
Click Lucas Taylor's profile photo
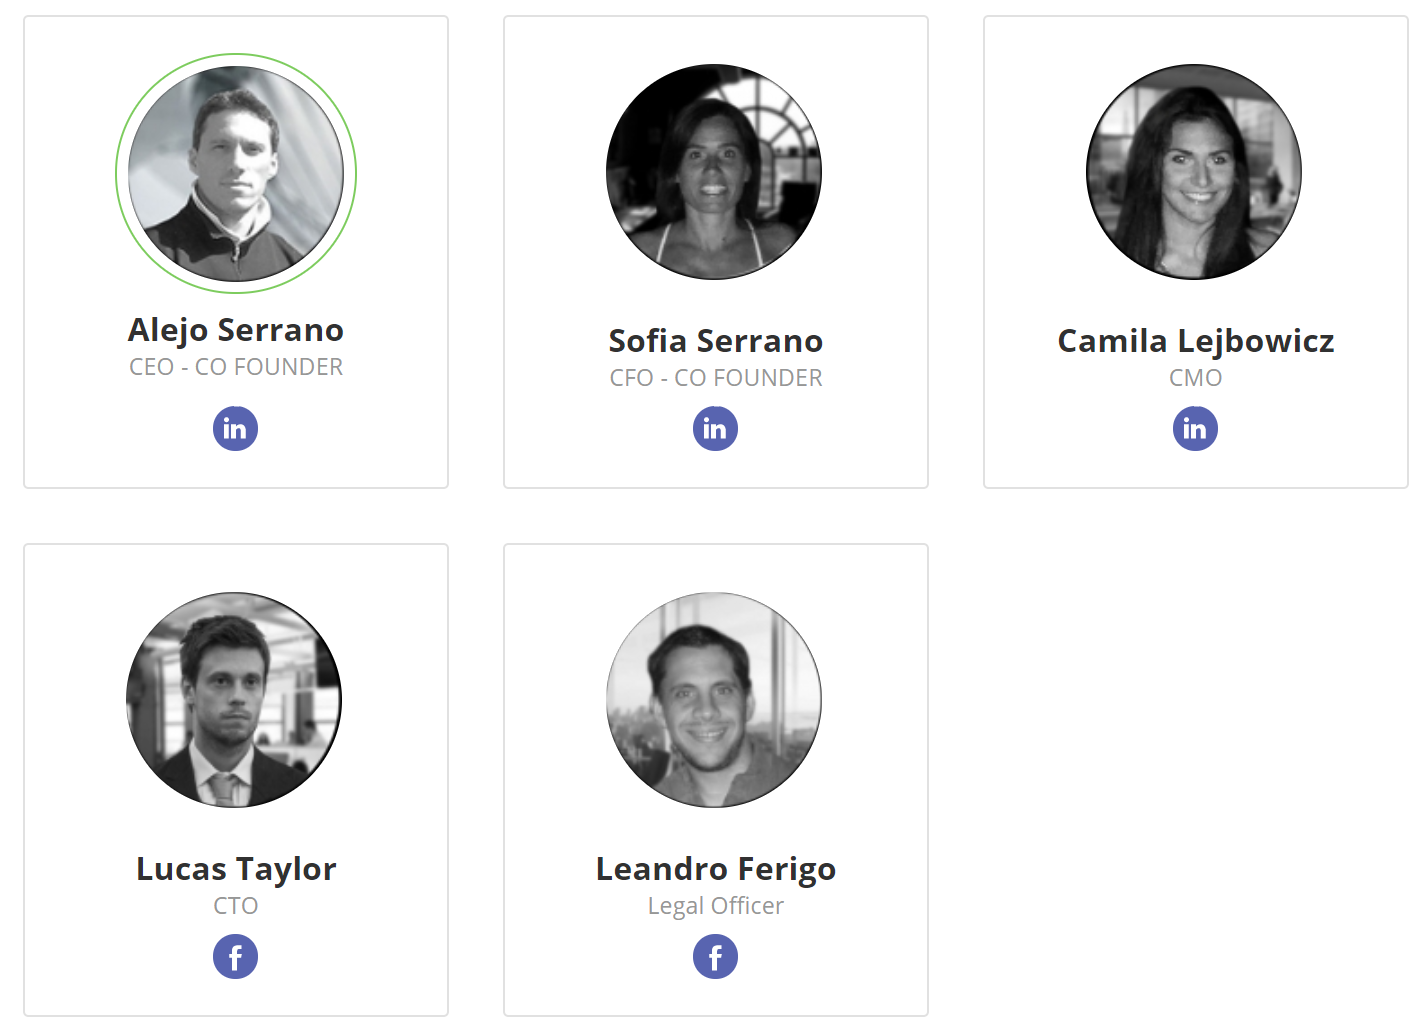(x=234, y=700)
